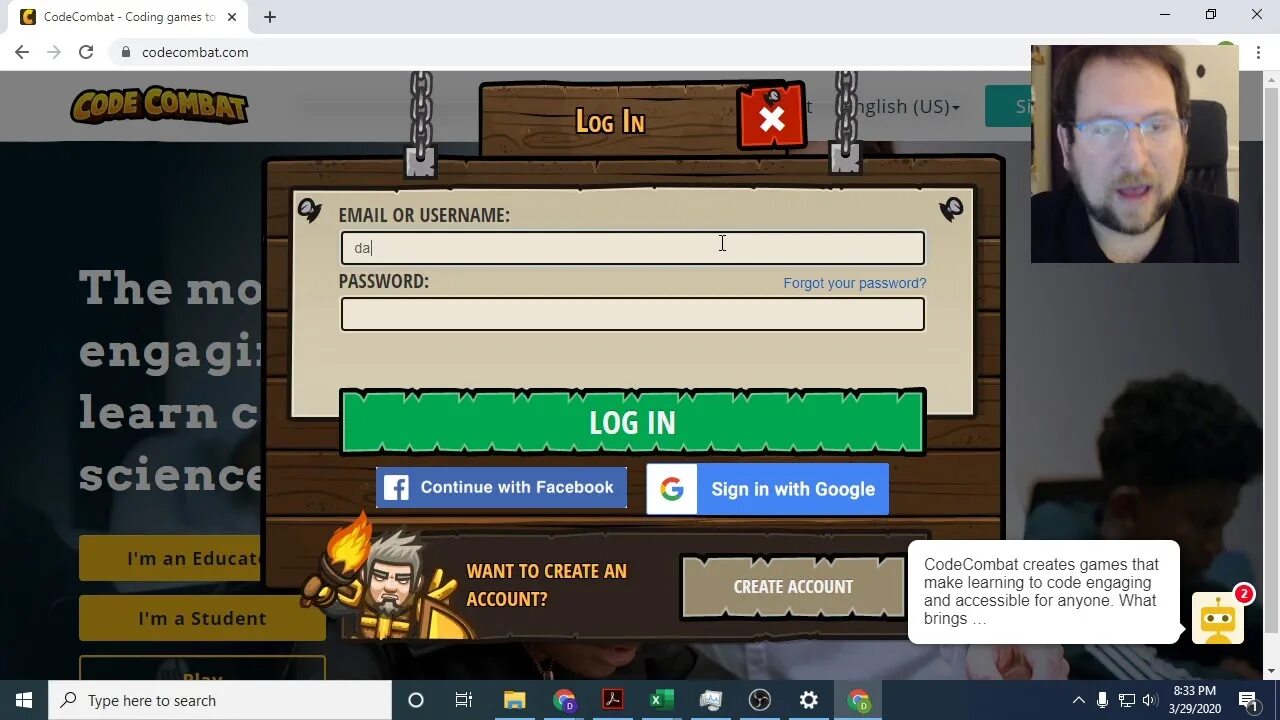Viewport: 1280px width, 720px height.
Task: Sign in with Google button
Action: 767,489
